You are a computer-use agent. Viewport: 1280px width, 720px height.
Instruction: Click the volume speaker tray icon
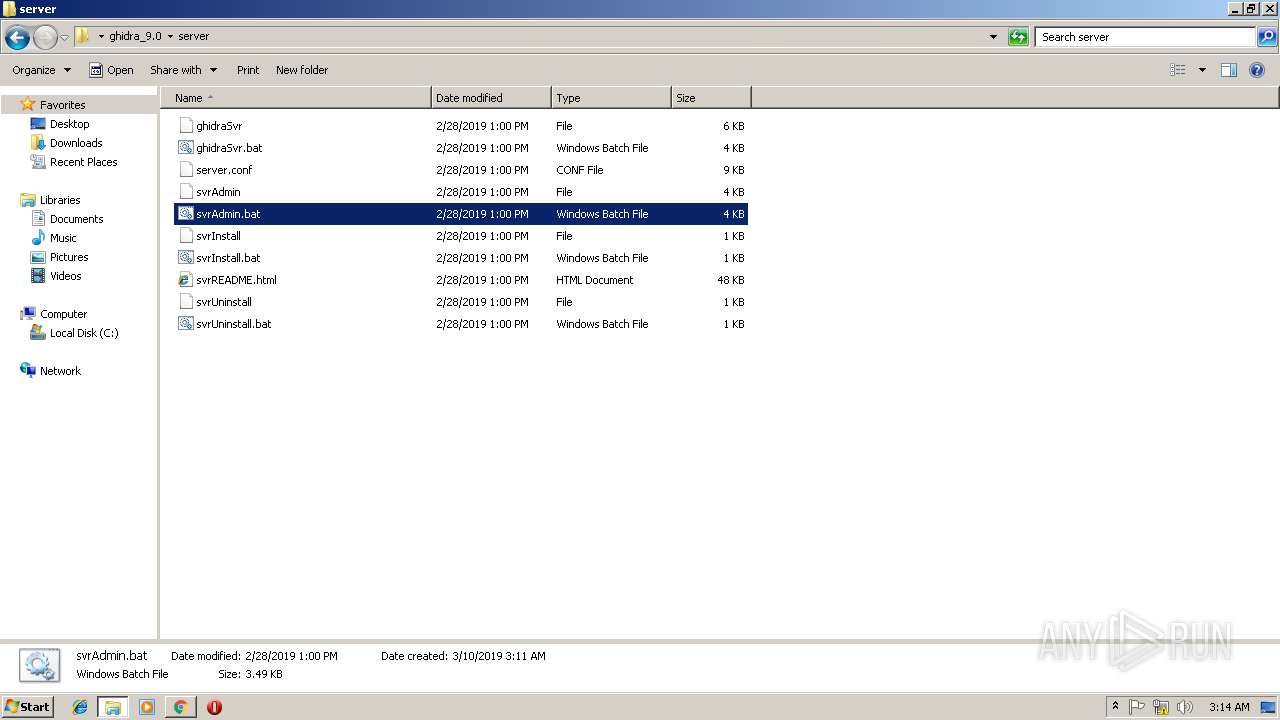point(1185,707)
